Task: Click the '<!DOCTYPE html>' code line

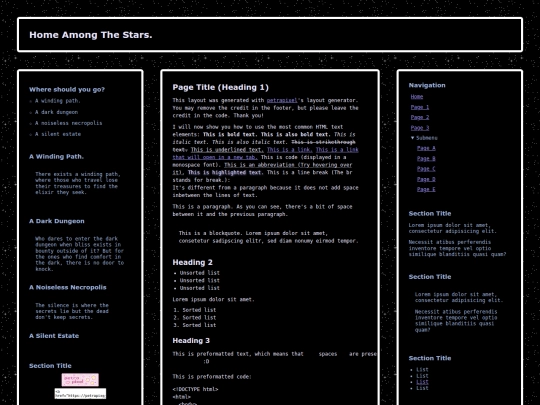Action: tap(195, 389)
